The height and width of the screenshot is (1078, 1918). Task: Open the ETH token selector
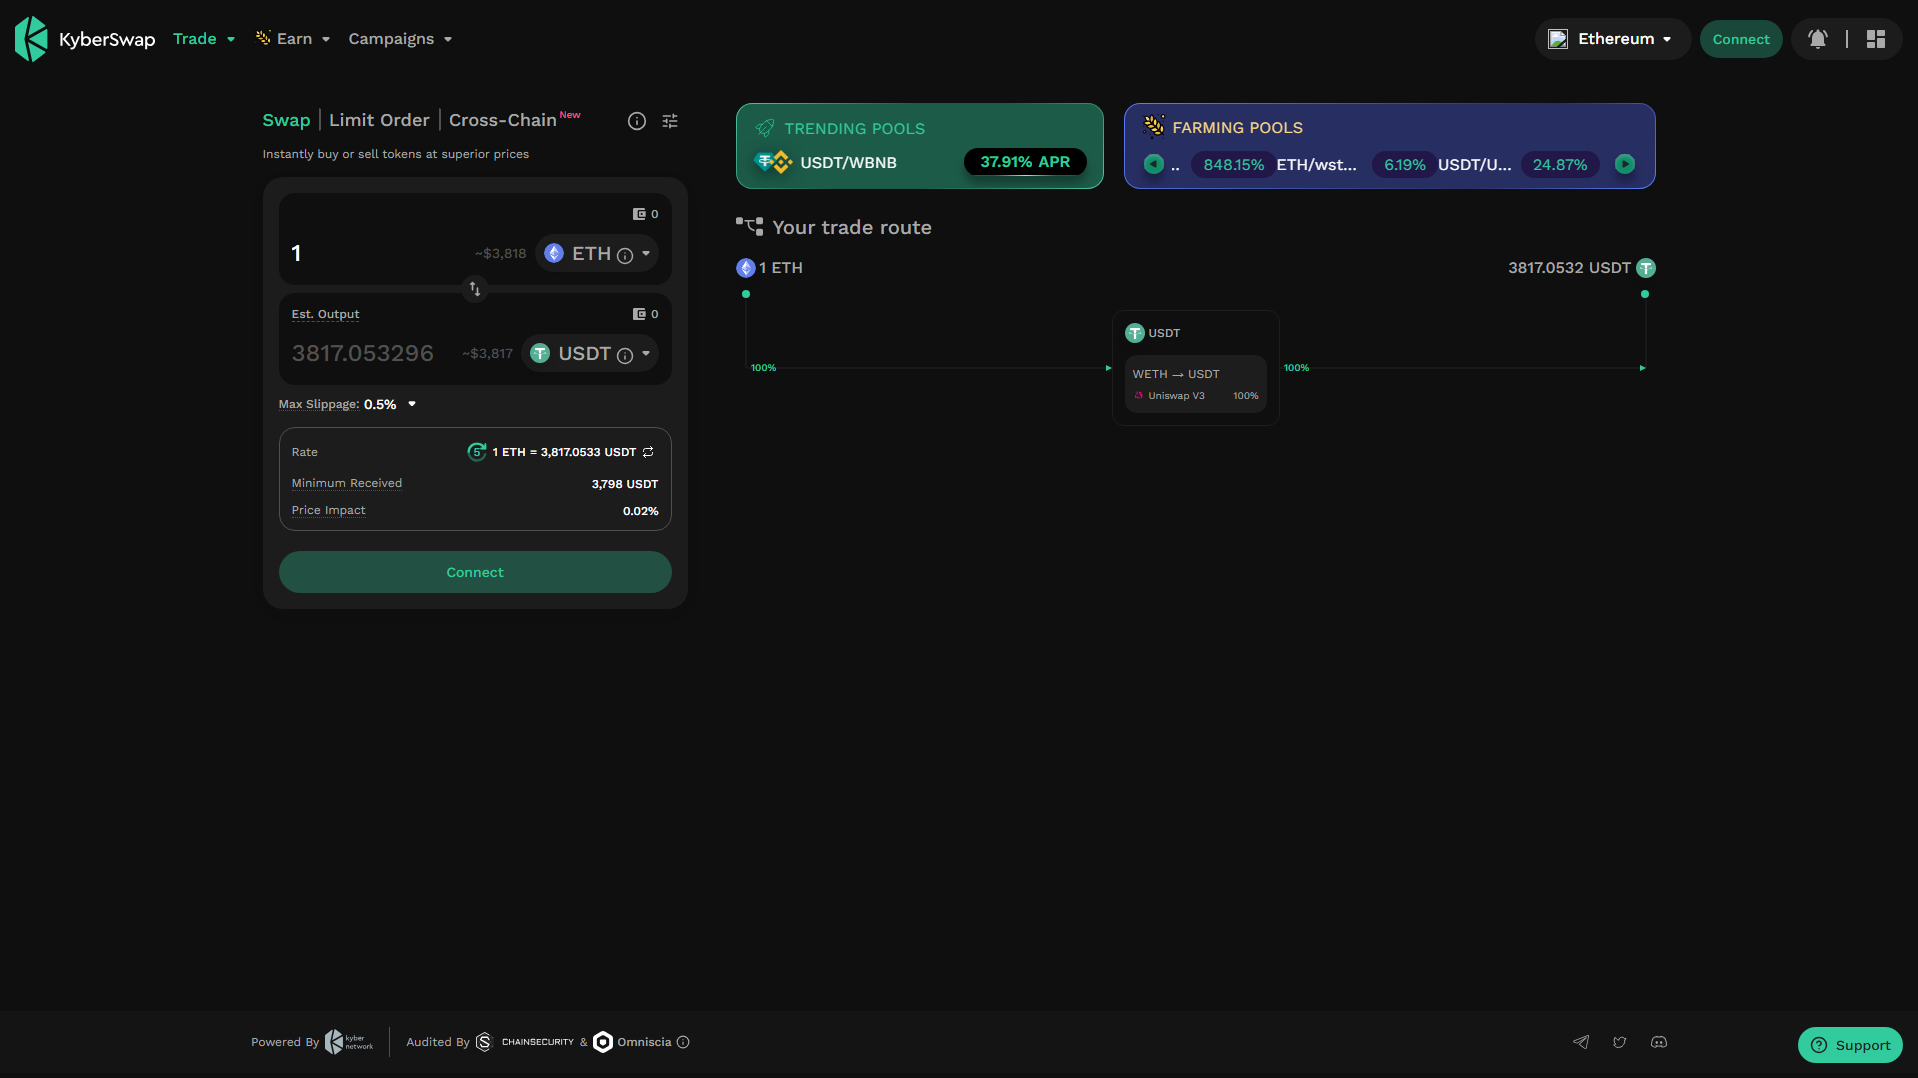(597, 254)
